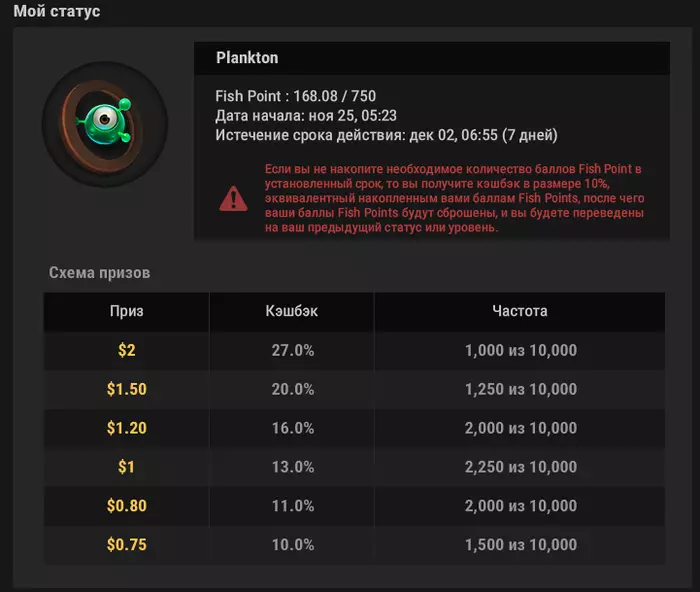Click the Приз column header

126,311
